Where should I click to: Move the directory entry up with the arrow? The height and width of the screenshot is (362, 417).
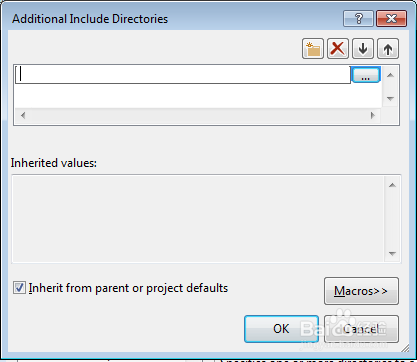(388, 49)
